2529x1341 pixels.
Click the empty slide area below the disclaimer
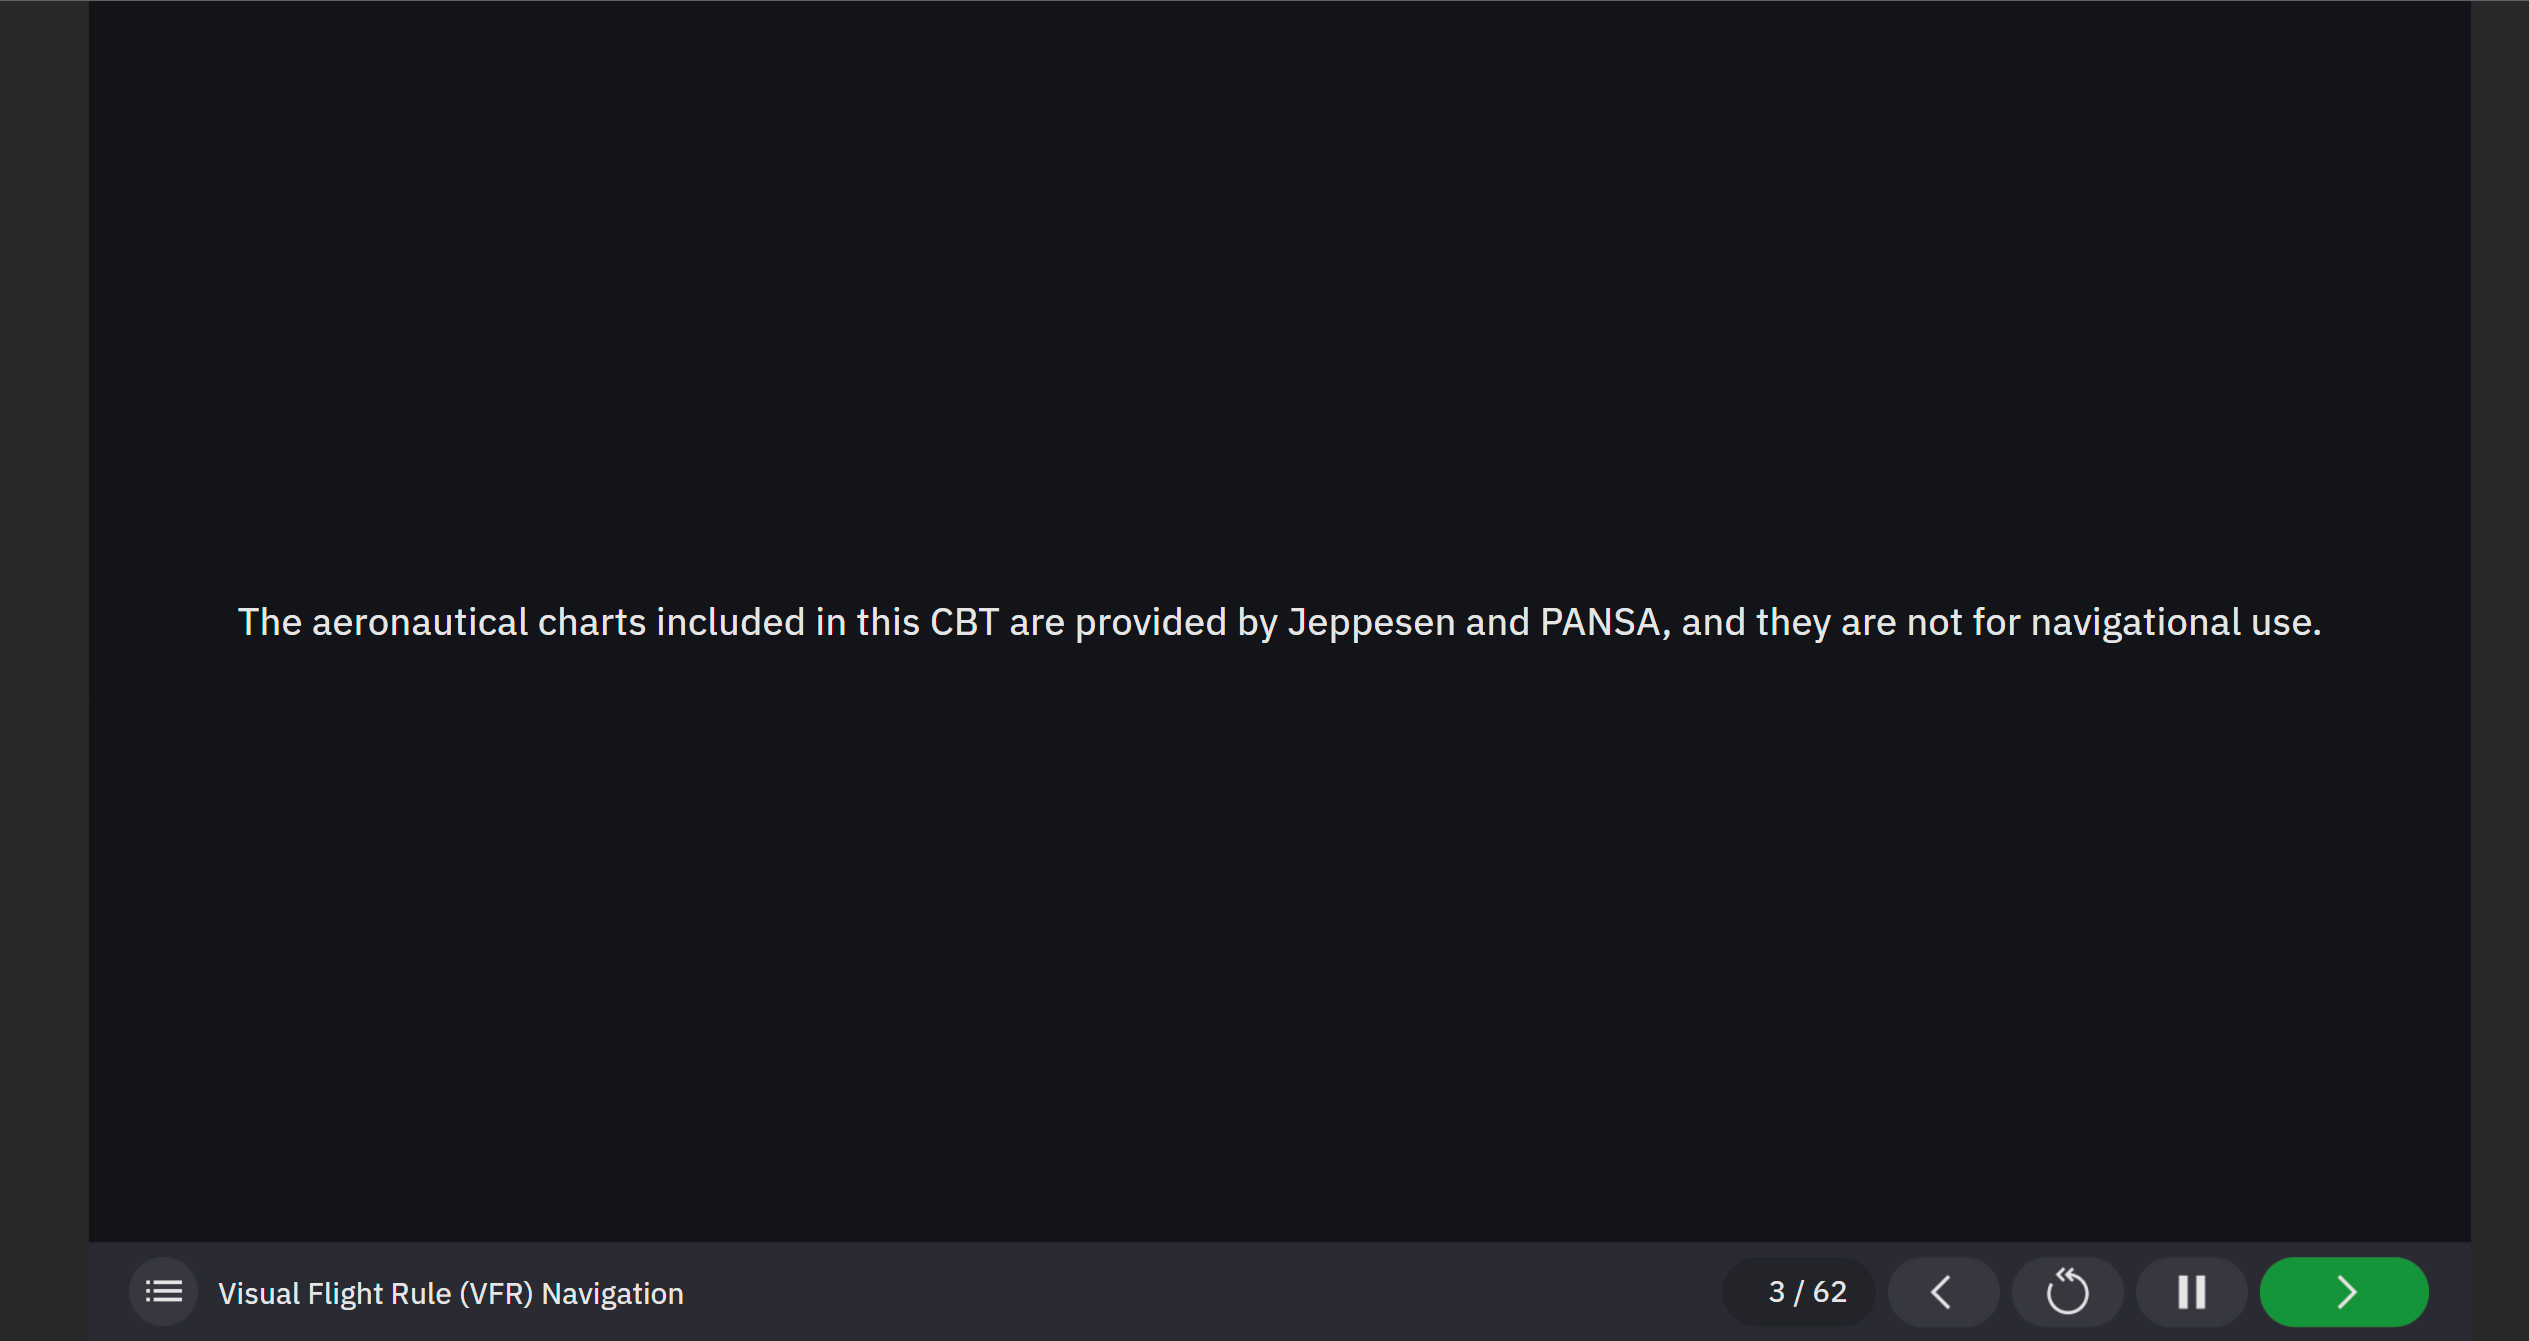pyautogui.click(x=1279, y=950)
